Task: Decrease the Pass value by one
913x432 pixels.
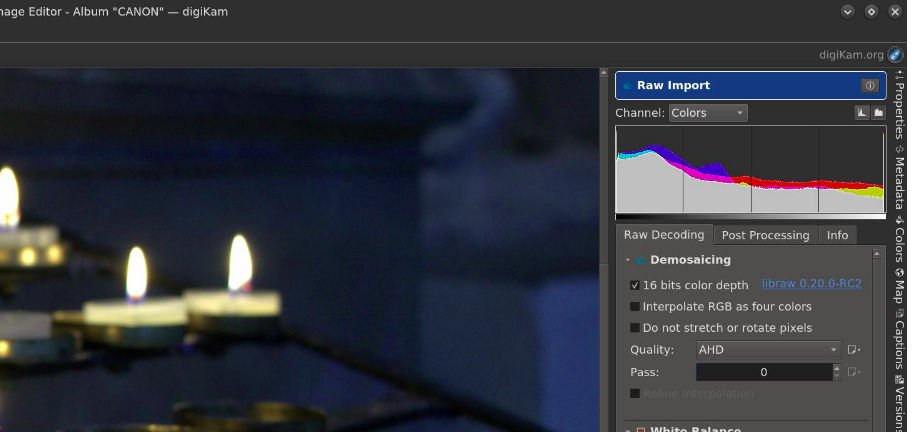Action: click(837, 376)
